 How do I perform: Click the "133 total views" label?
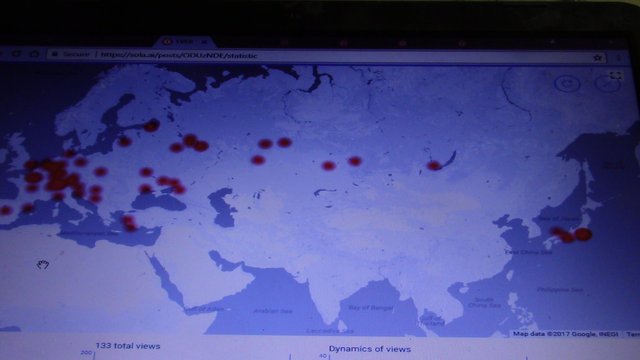(128, 346)
